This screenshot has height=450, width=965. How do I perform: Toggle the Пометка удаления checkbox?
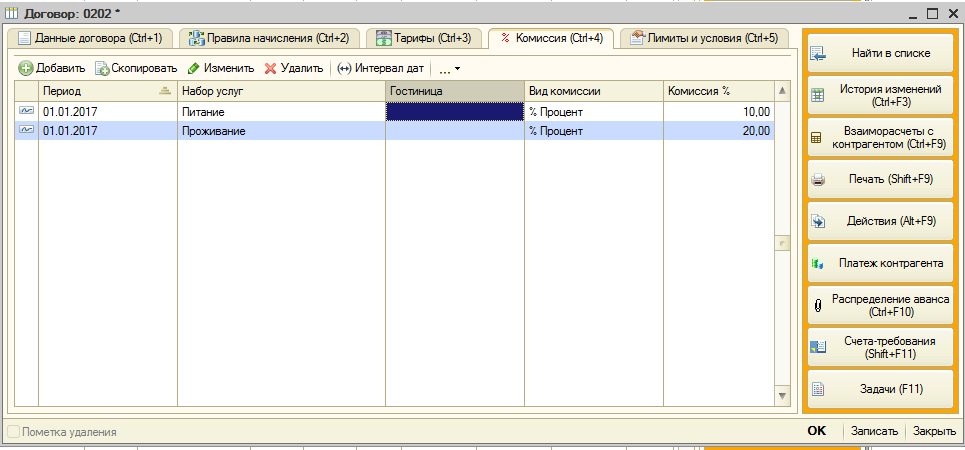[13, 432]
